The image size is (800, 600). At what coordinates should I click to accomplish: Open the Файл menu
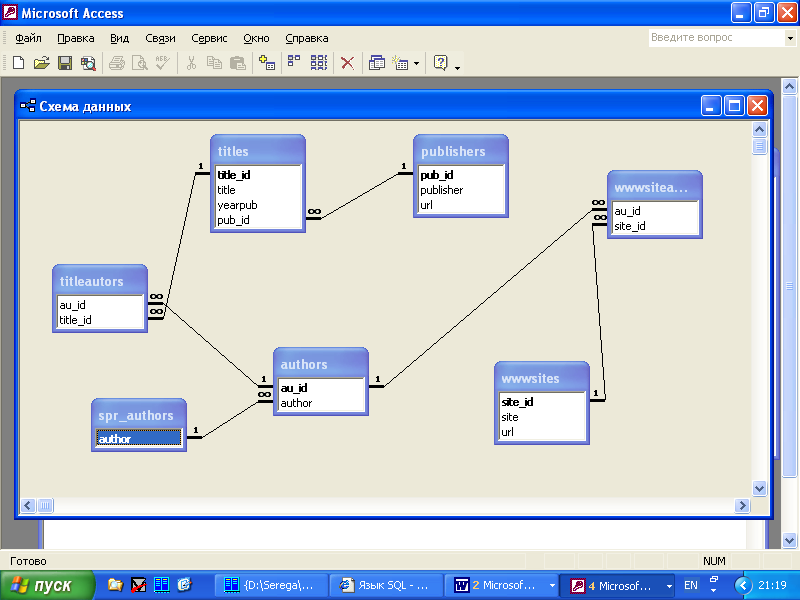[x=28, y=38]
